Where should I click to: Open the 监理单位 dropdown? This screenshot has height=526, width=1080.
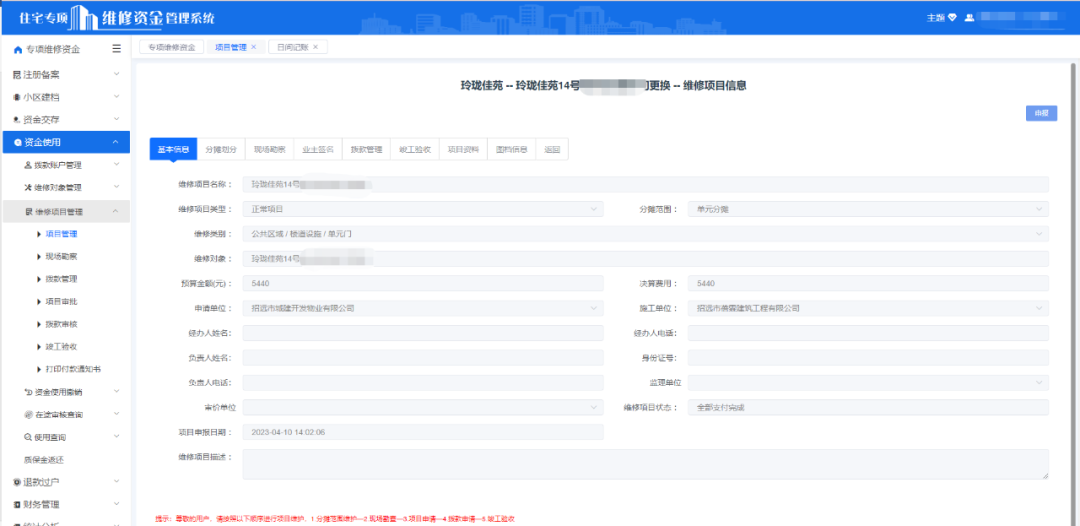click(x=868, y=383)
